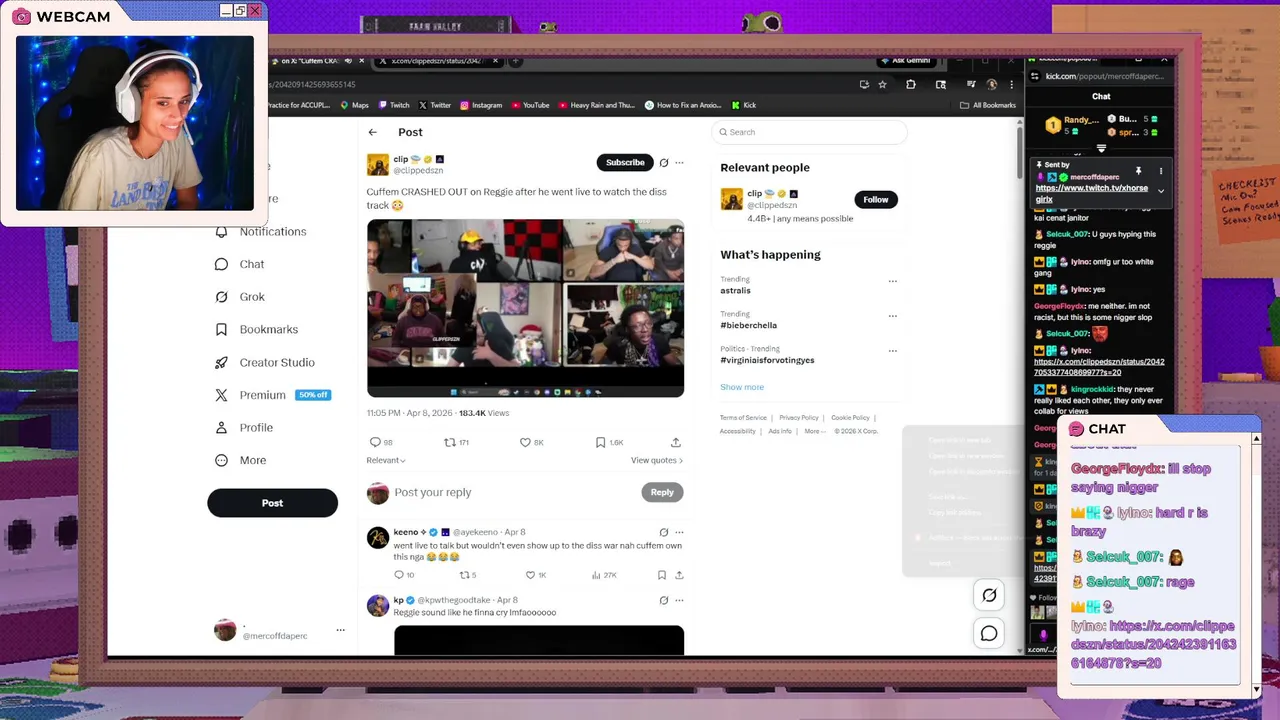Follow clip in Relevant people

click(x=876, y=199)
